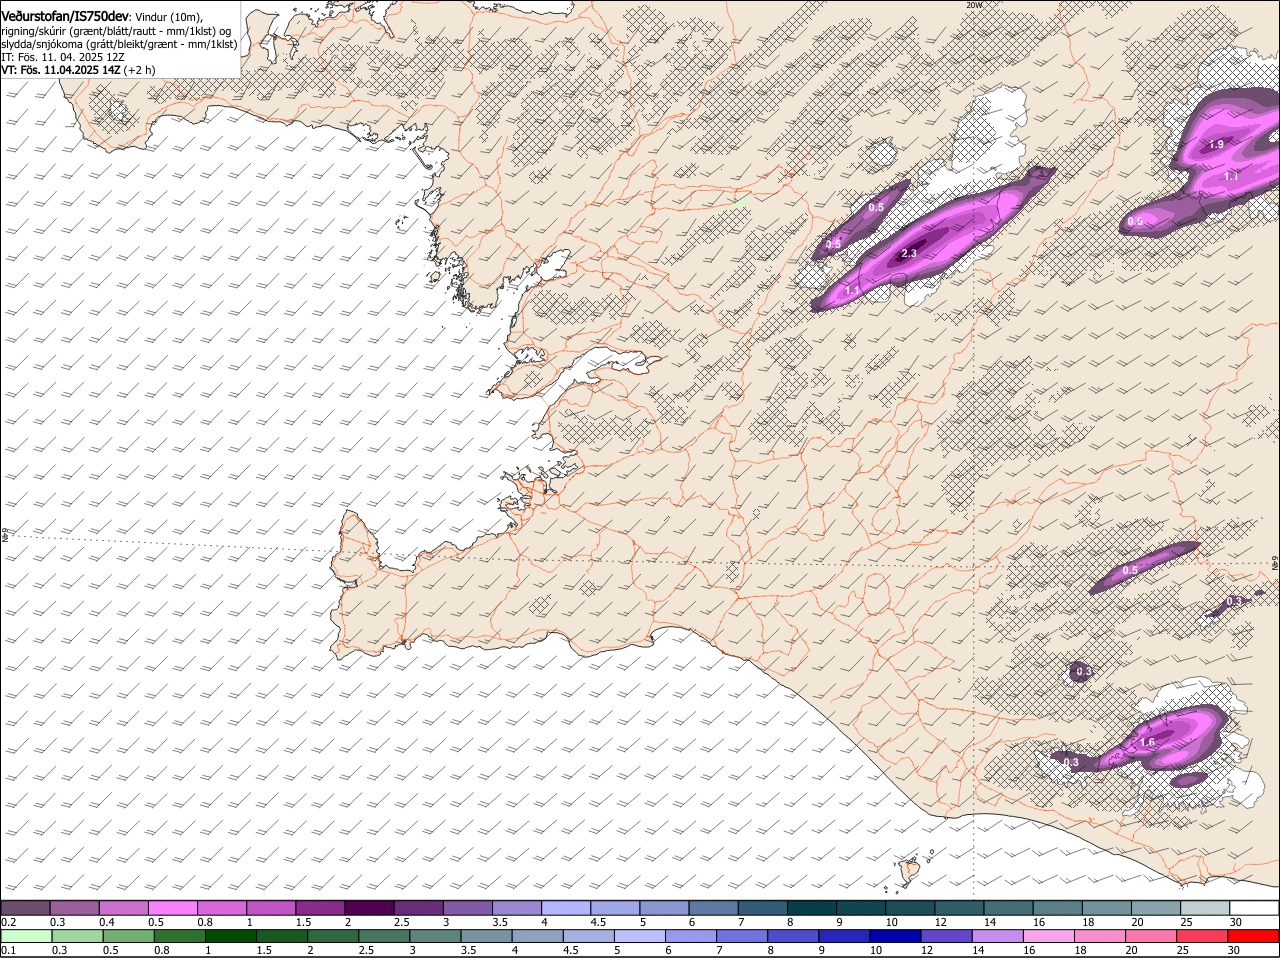Pick the darkest purple 2 swatch, upper legend
This screenshot has width=1280, height=958.
[369, 907]
